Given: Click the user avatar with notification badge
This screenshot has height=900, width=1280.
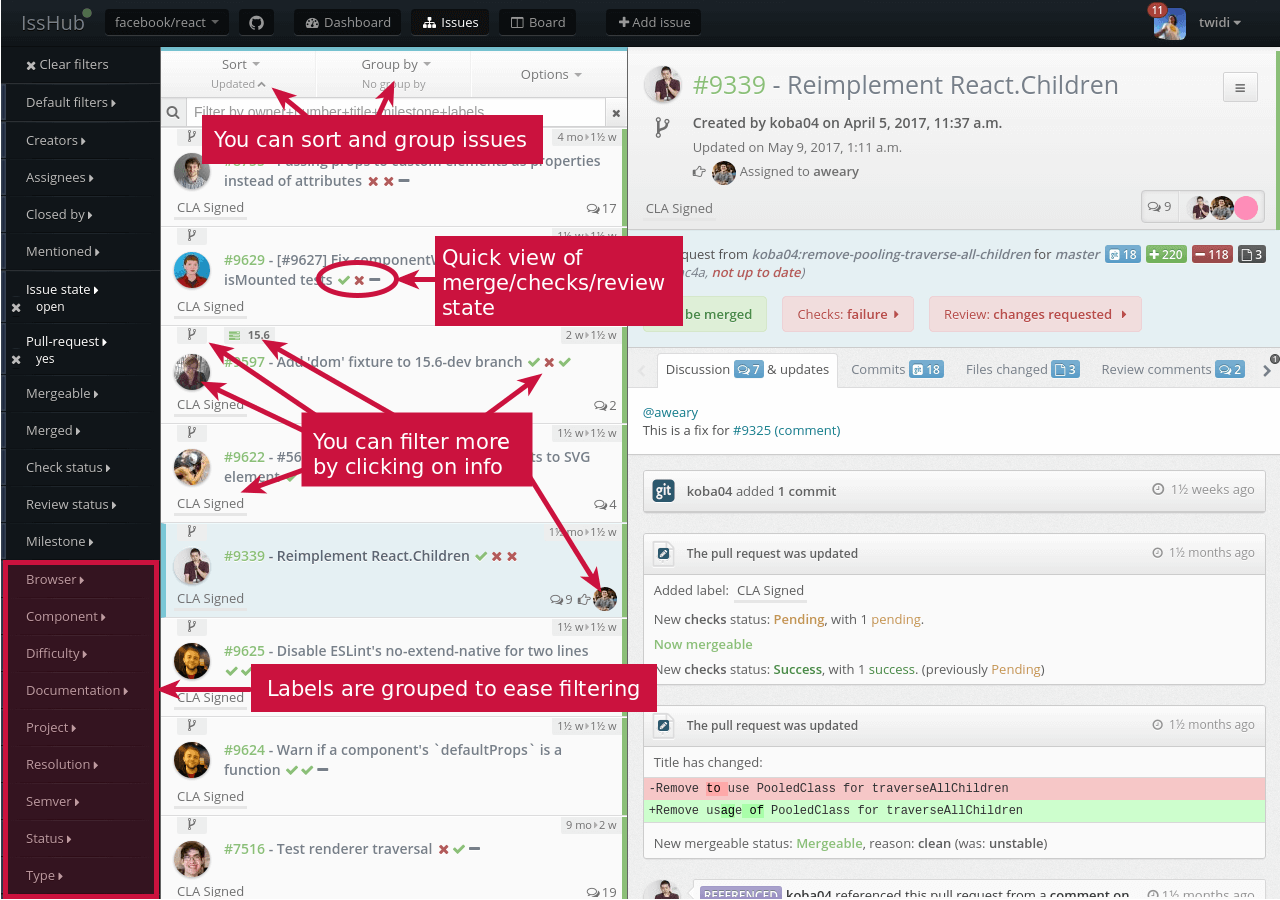Looking at the screenshot, I should click(1169, 23).
